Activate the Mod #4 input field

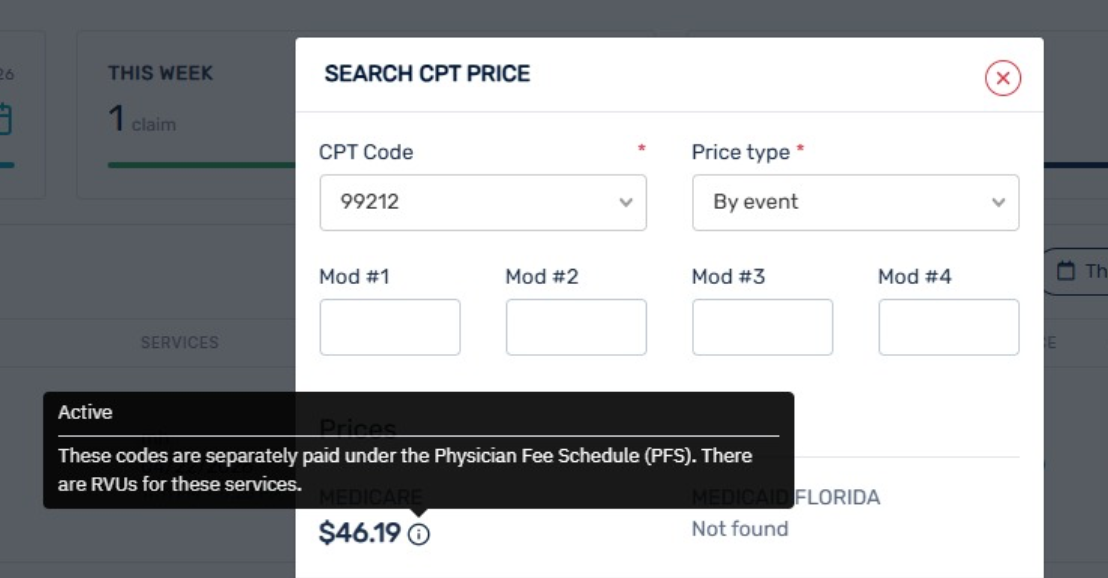coord(948,327)
